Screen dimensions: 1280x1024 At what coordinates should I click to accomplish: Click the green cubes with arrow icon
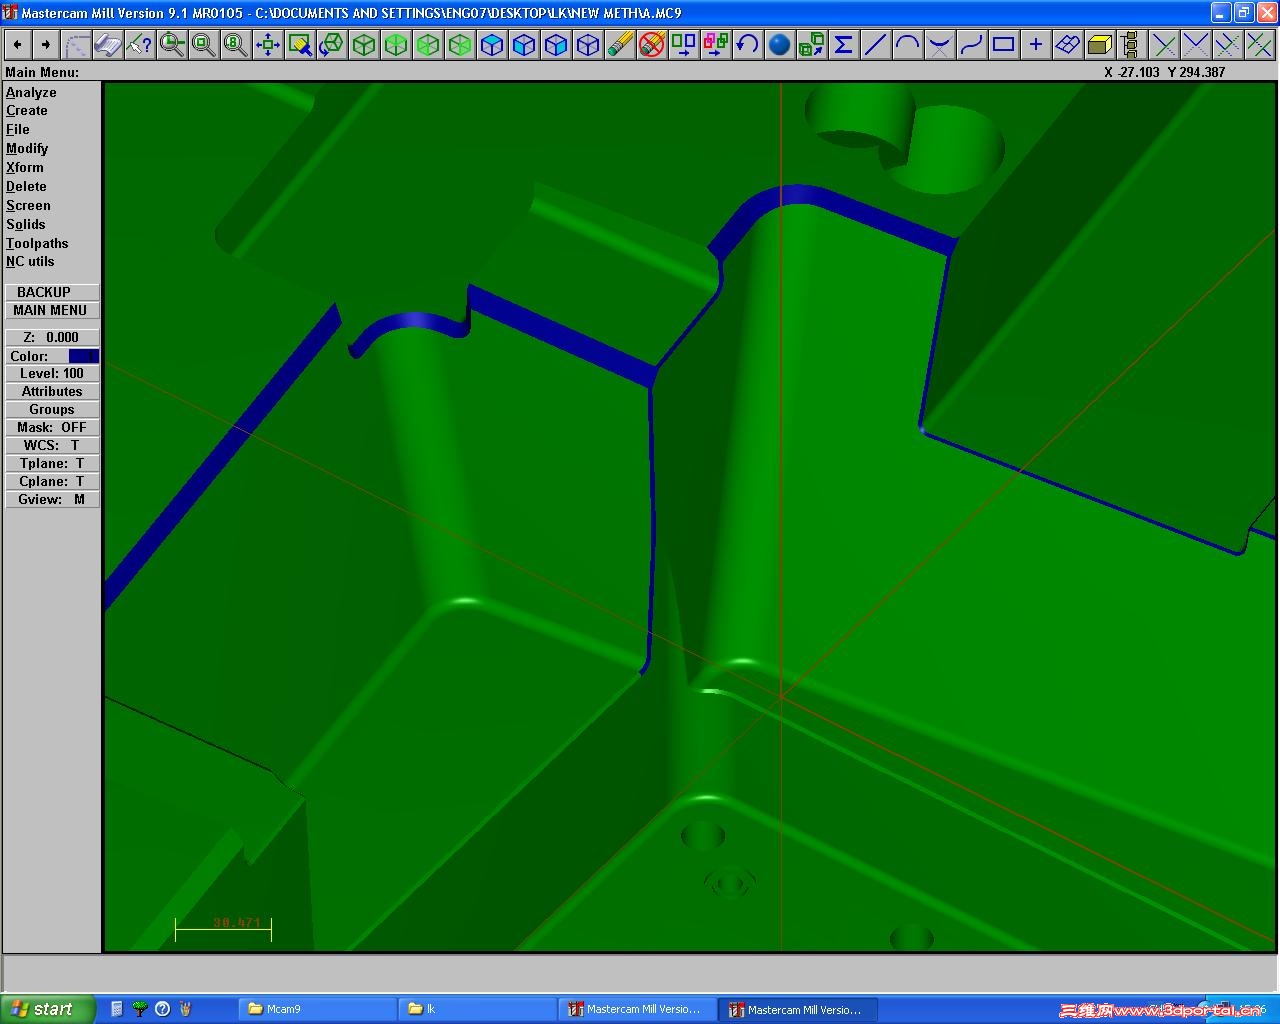(812, 44)
